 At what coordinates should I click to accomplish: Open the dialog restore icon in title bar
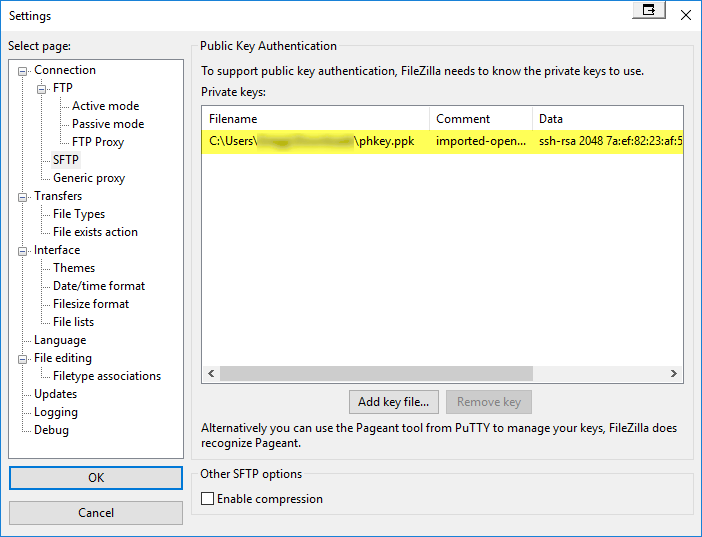pos(649,10)
